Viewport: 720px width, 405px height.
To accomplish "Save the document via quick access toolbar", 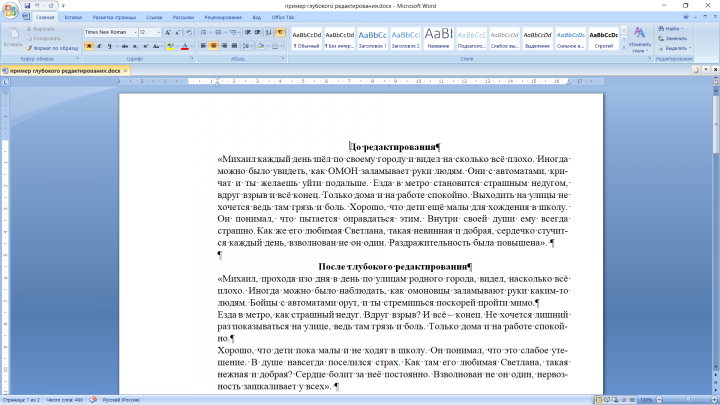I will [27, 6].
